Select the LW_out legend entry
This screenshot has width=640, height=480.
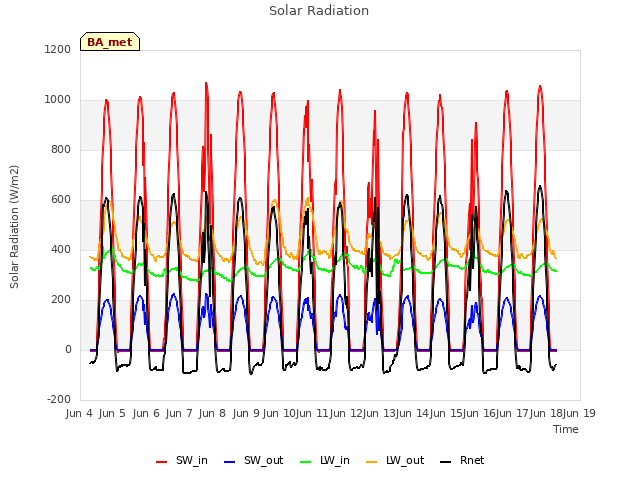[395, 460]
